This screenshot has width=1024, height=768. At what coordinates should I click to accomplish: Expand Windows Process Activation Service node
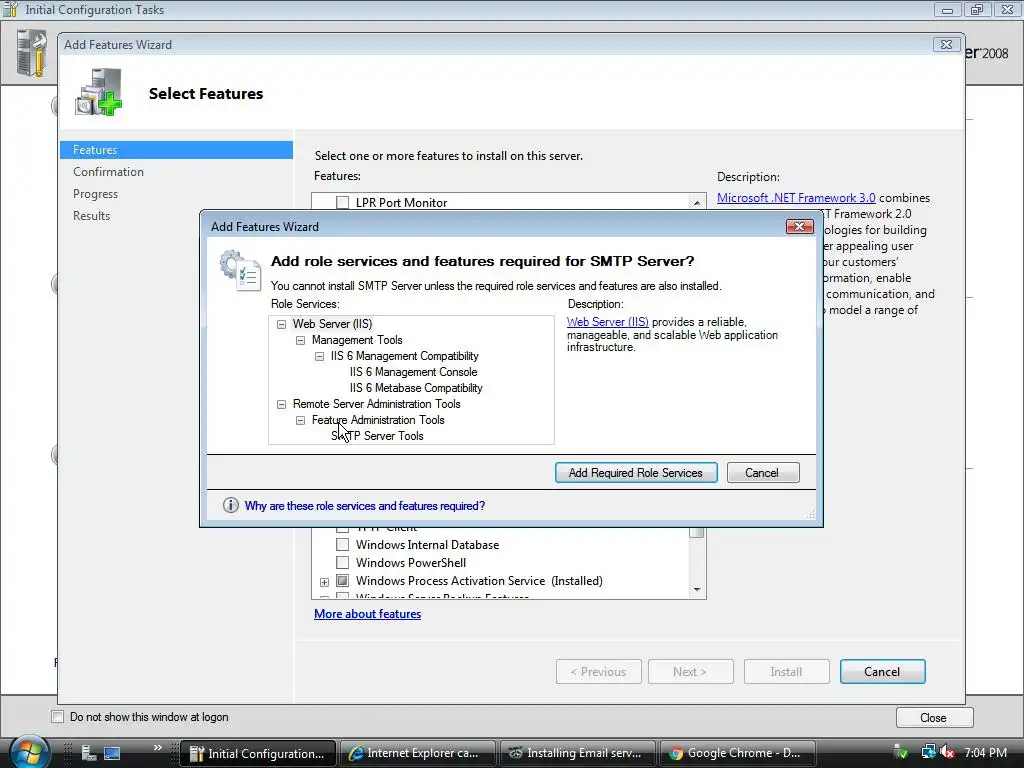(x=325, y=581)
